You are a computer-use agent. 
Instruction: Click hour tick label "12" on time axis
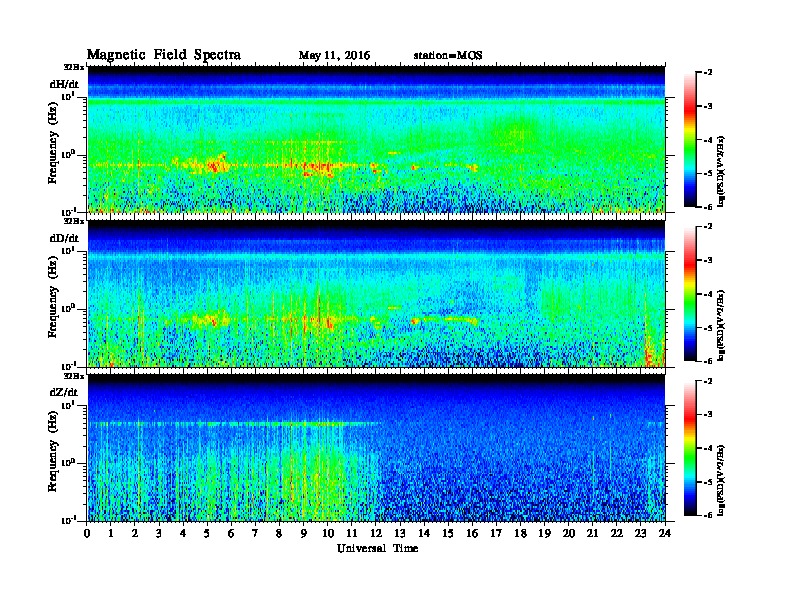point(376,533)
